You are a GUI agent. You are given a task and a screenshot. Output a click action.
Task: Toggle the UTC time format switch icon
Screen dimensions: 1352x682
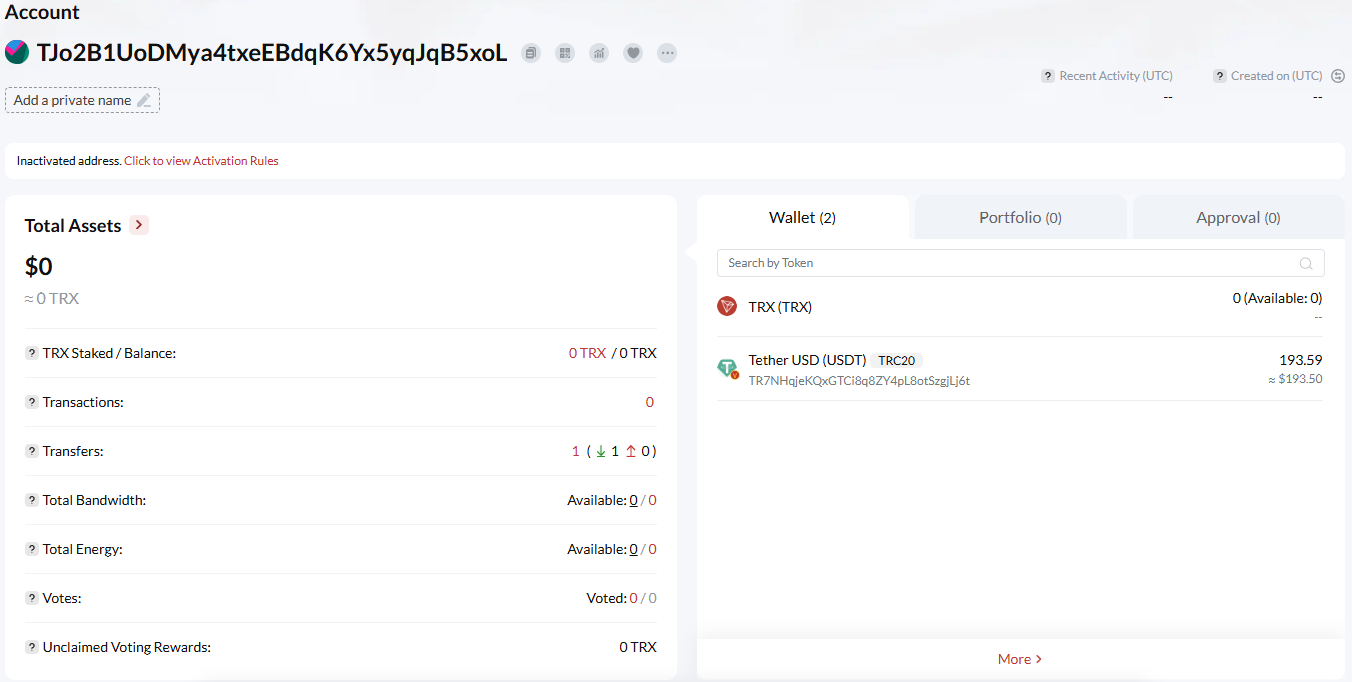pyautogui.click(x=1338, y=76)
